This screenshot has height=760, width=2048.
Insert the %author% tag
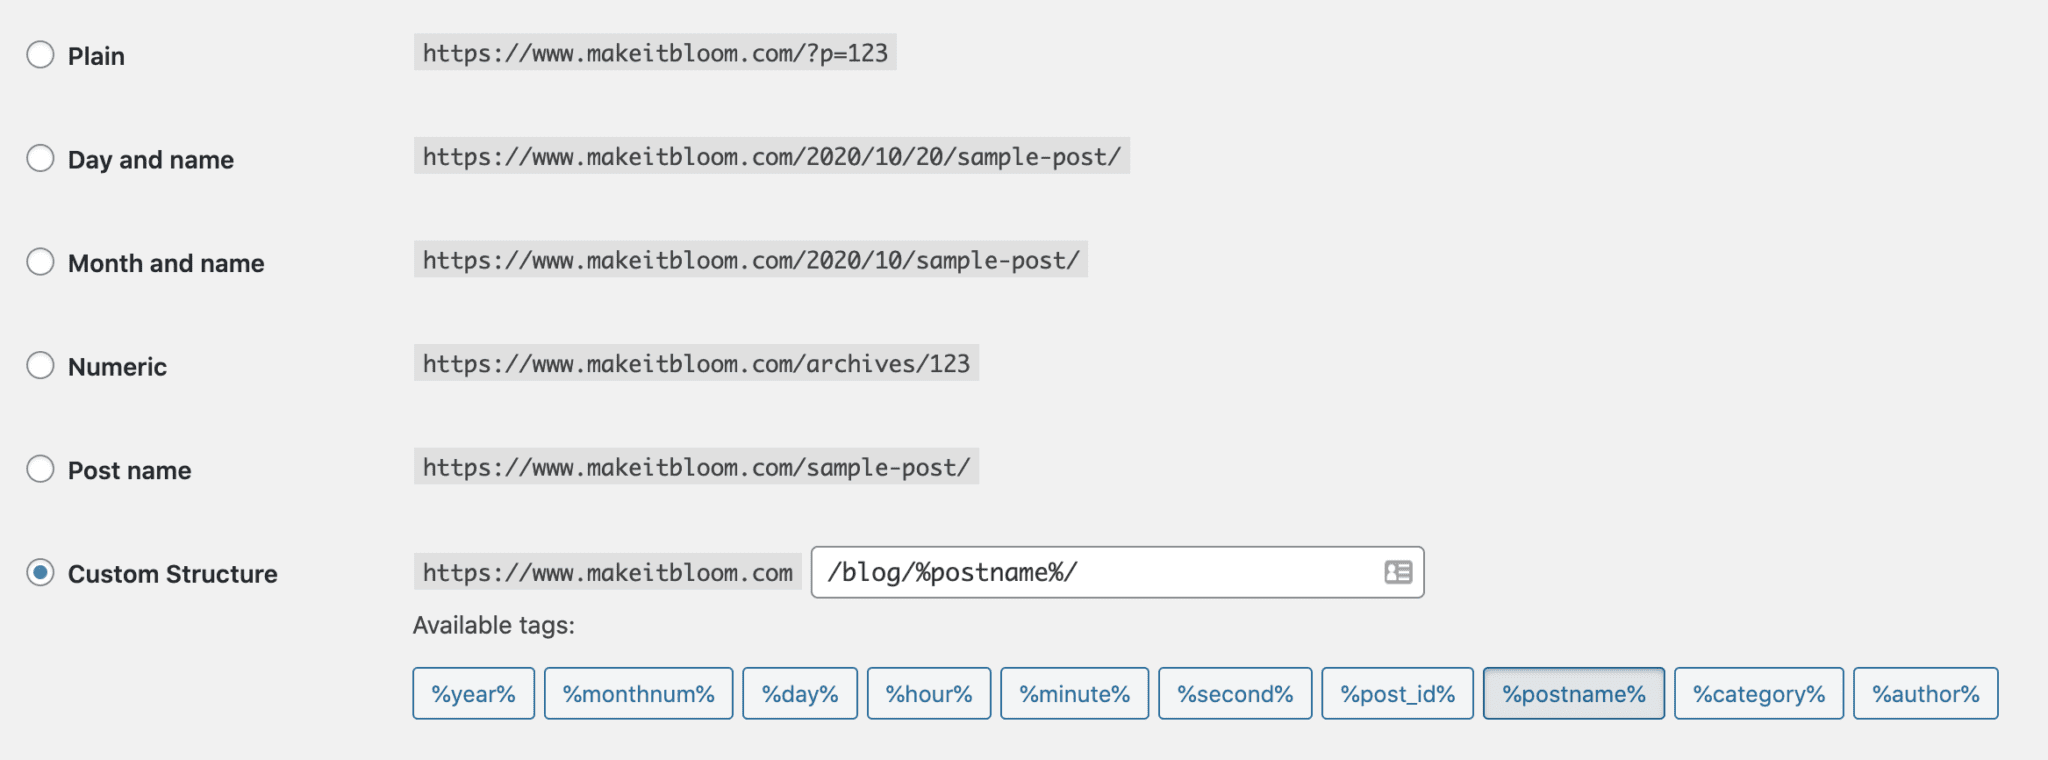pyautogui.click(x=1926, y=693)
